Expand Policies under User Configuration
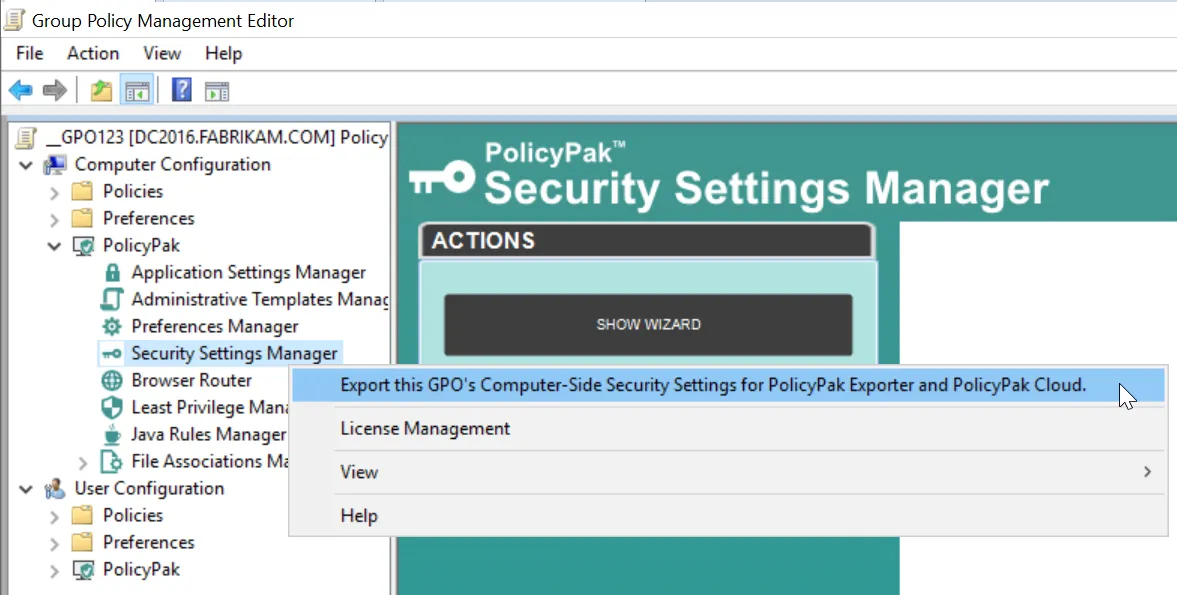Image resolution: width=1177 pixels, height=595 pixels. pyautogui.click(x=54, y=516)
